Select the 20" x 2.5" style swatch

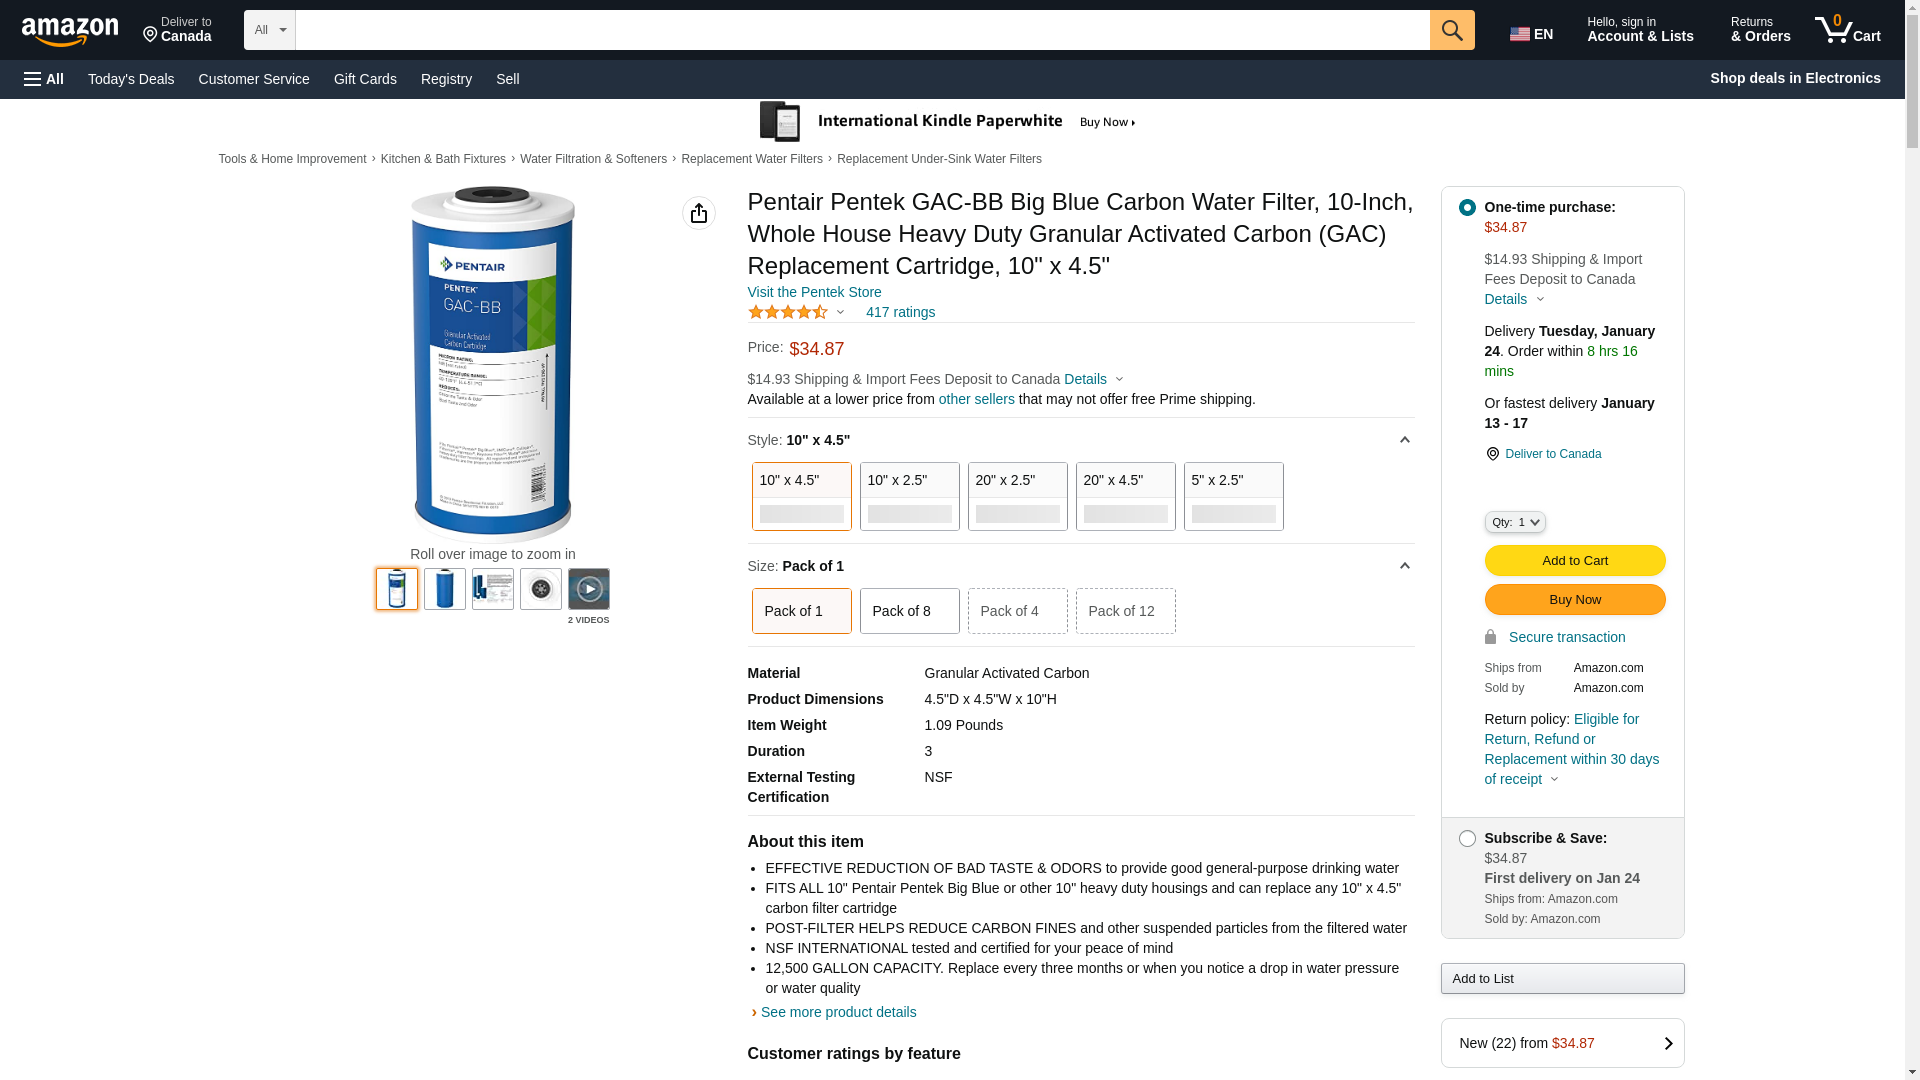pos(1017,496)
